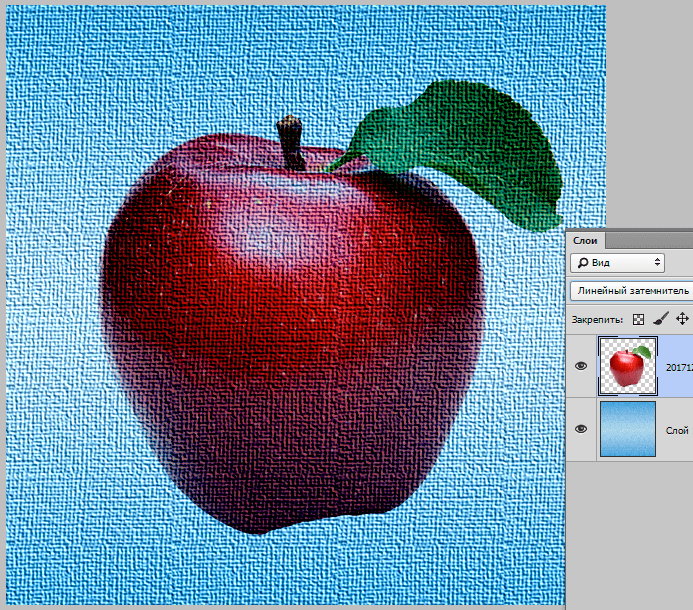Lock transparent pixels checkerboard icon
693x610 pixels.
click(x=638, y=319)
